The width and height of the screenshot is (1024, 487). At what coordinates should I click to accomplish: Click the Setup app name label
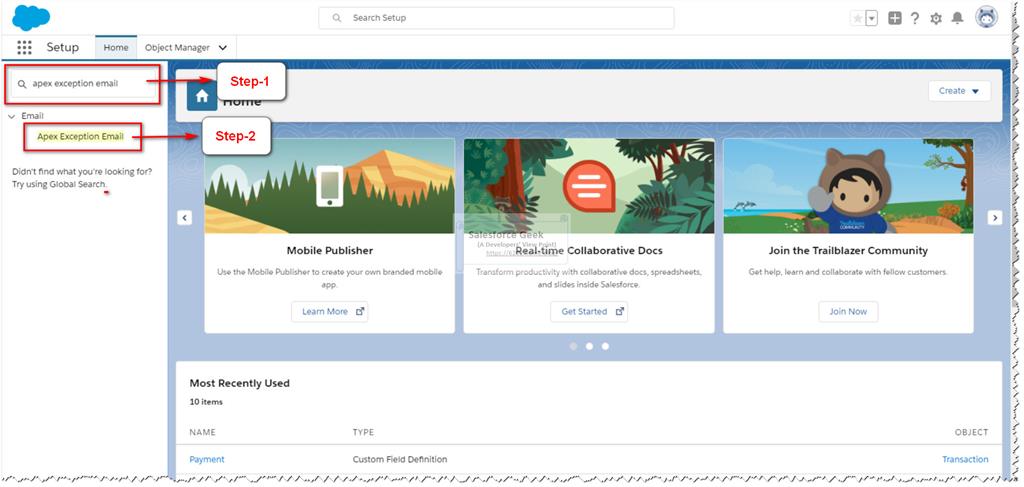pyautogui.click(x=63, y=47)
